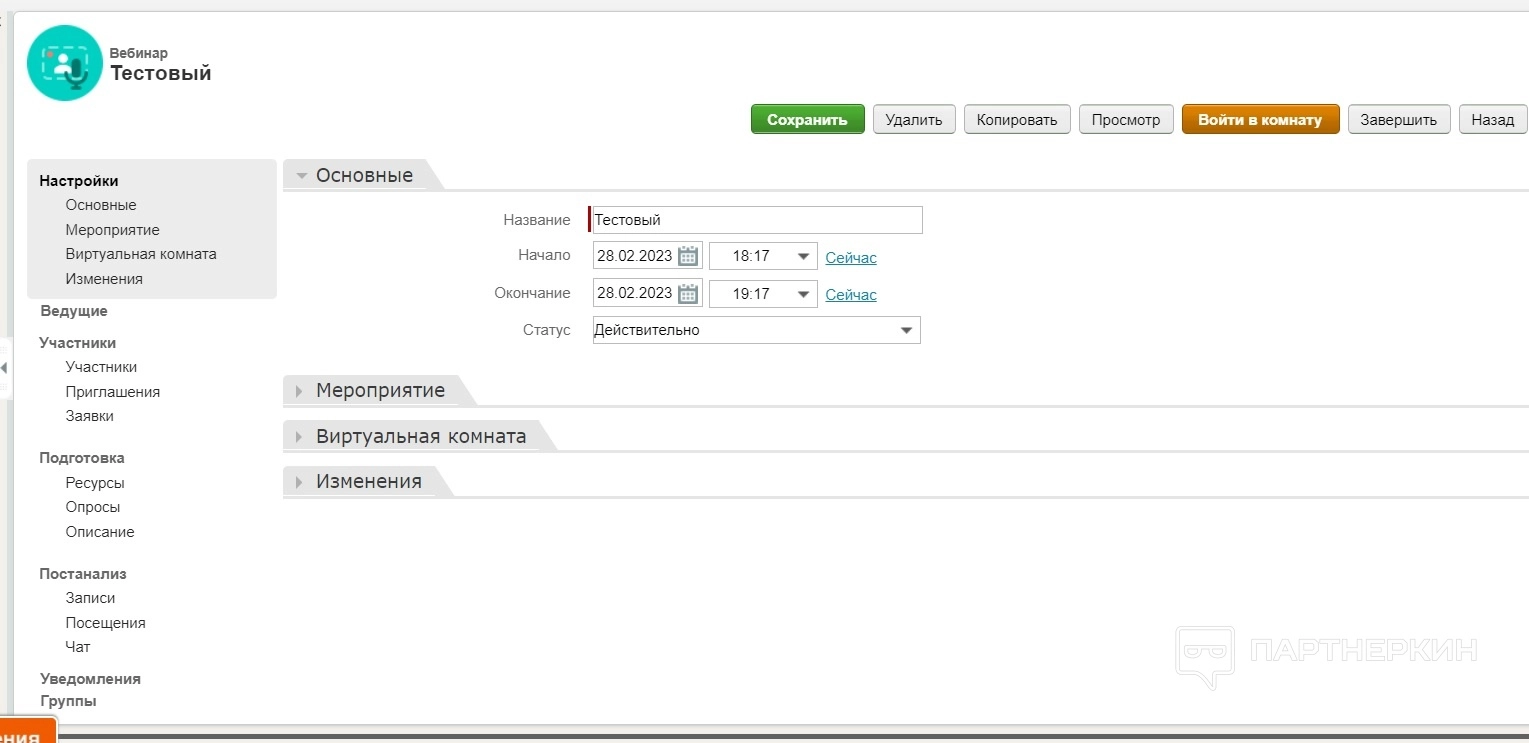Open Посещения in the sidebar

point(106,623)
